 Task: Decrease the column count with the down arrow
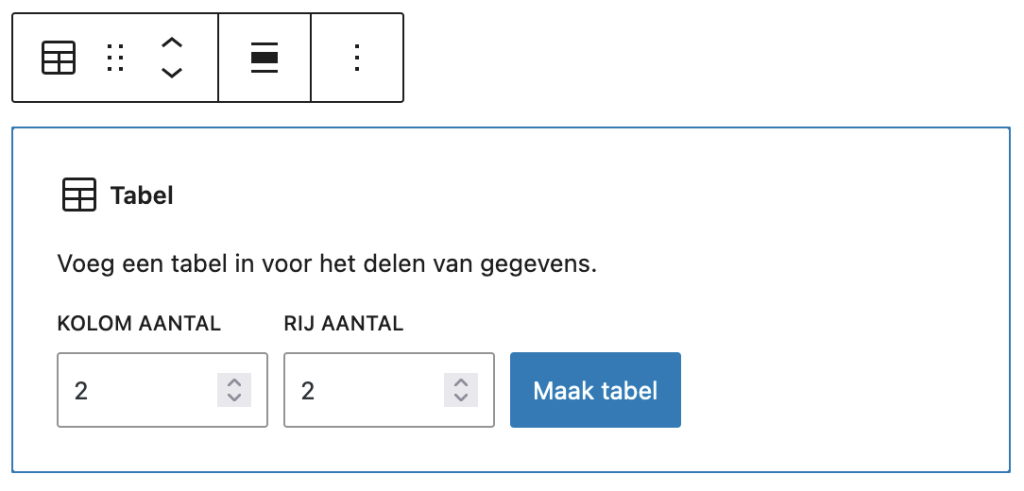tap(234, 398)
